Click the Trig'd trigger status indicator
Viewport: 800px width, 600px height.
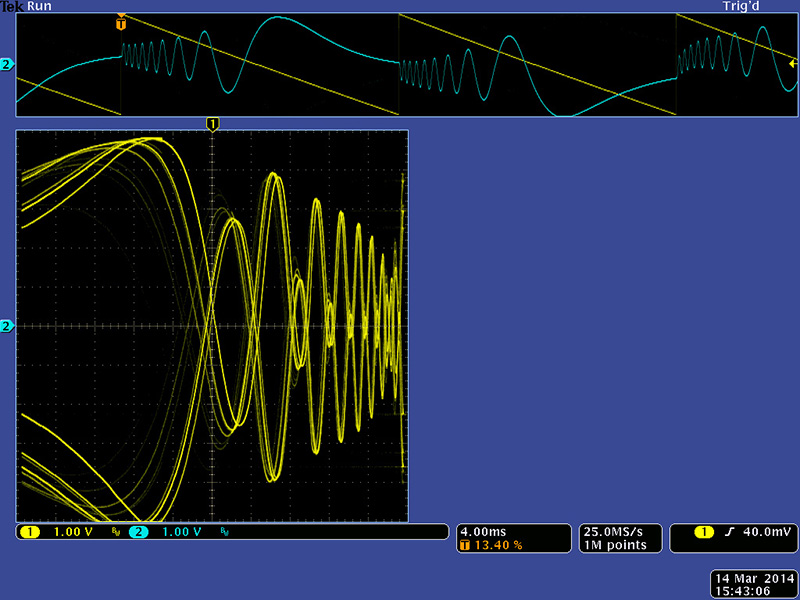744,6
